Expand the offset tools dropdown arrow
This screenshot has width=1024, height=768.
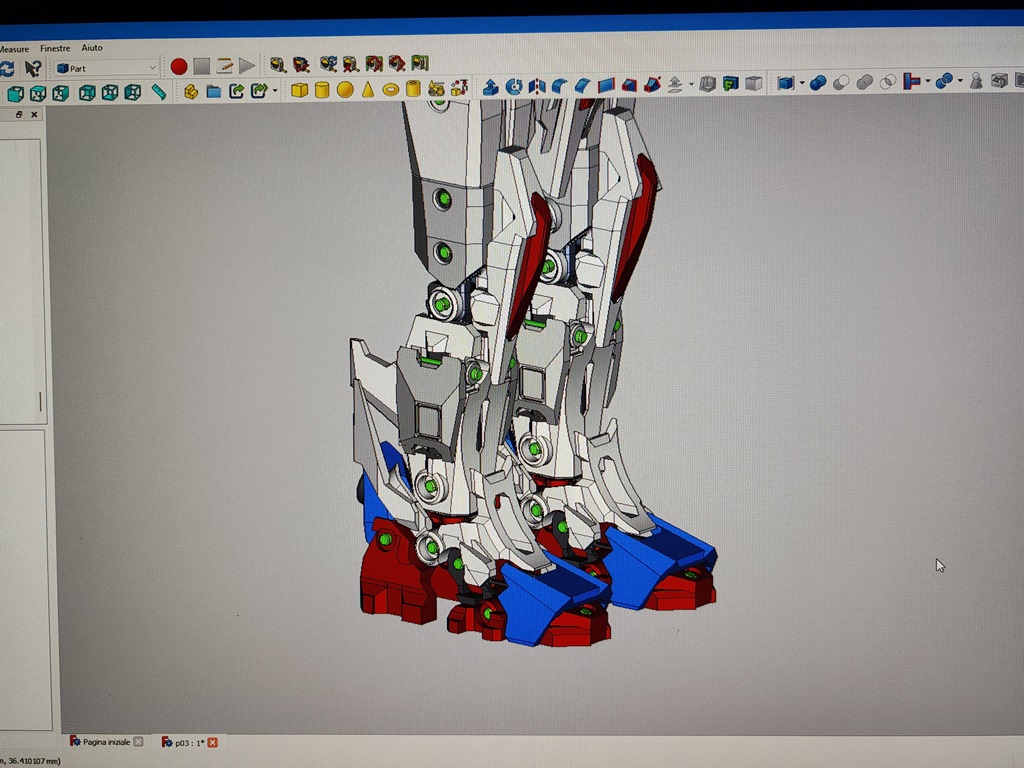click(x=691, y=85)
